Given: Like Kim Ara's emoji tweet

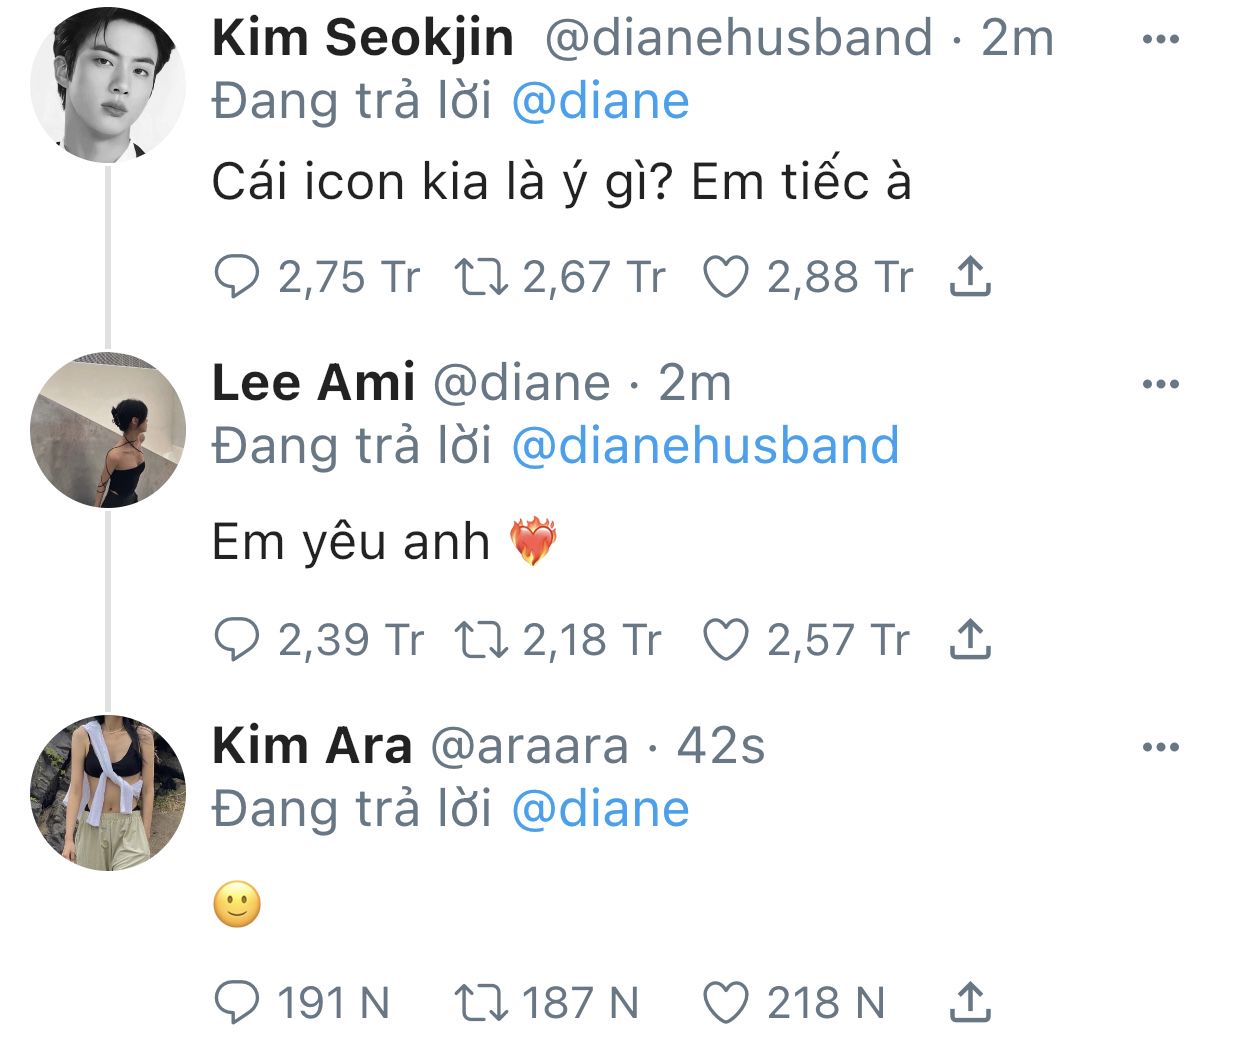Looking at the screenshot, I should (725, 1003).
